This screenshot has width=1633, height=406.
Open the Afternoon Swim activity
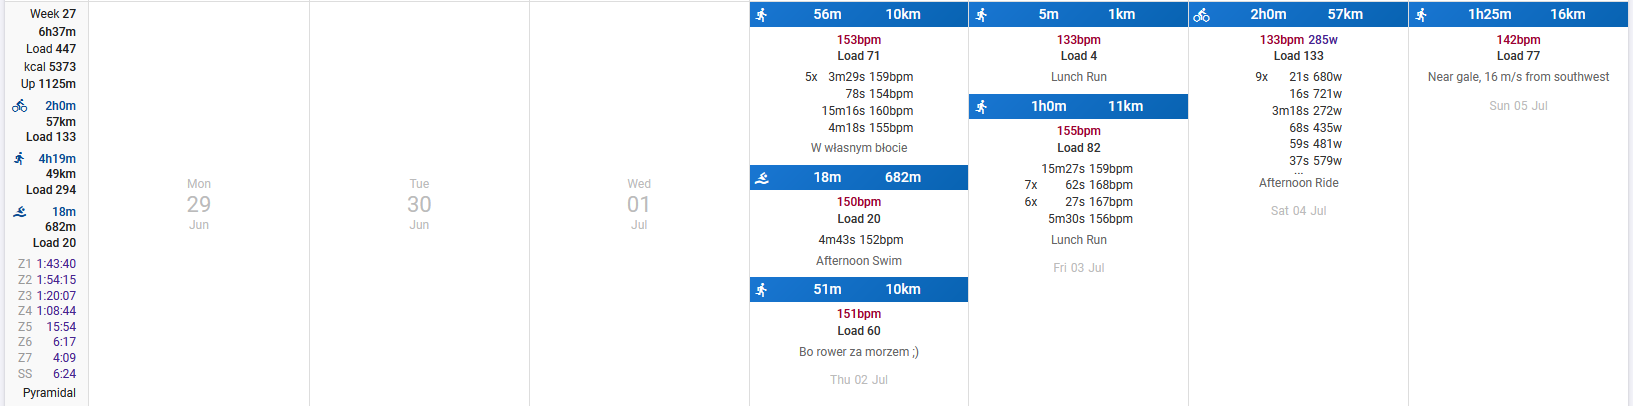click(x=859, y=261)
